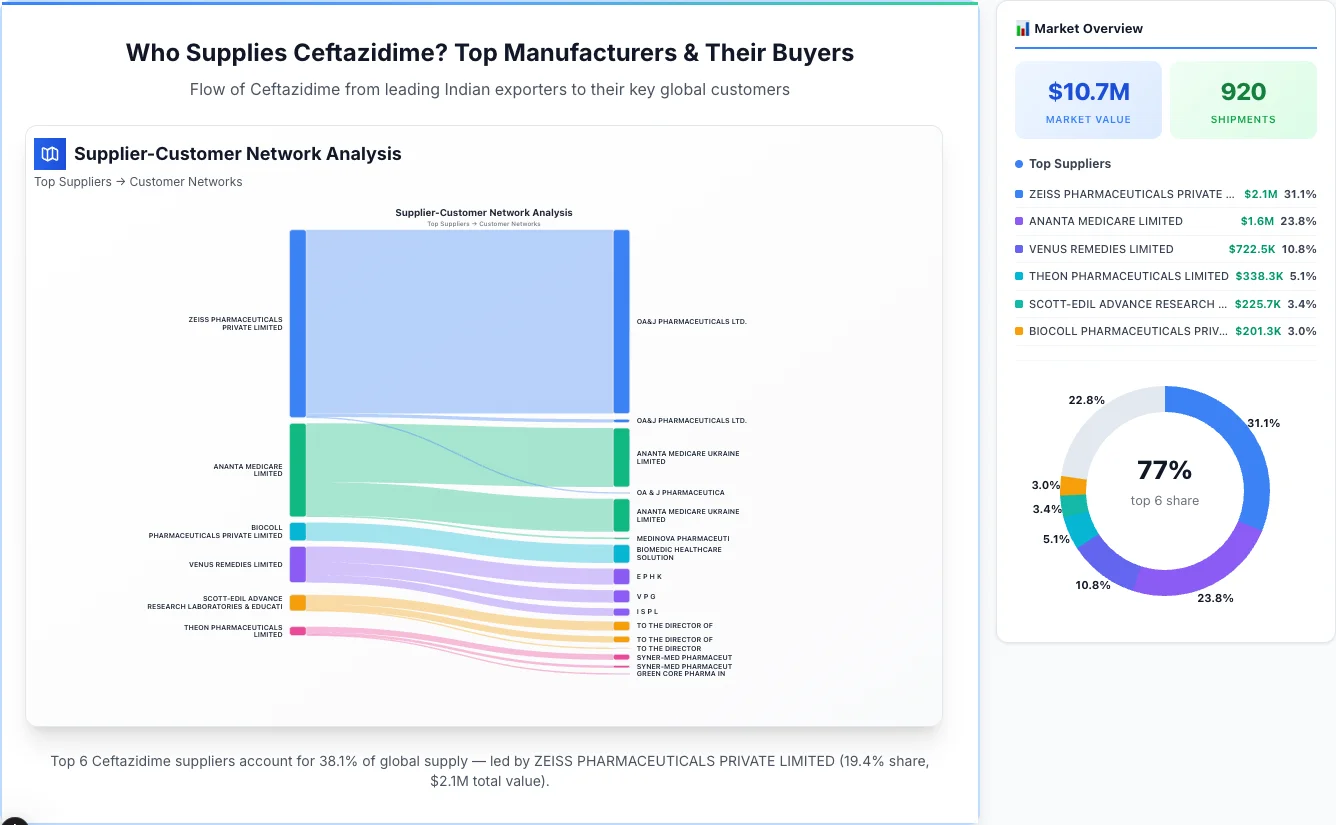Viewport: 1336px width, 825px height.
Task: Click the $10.7M Market Value card
Action: coord(1088,99)
